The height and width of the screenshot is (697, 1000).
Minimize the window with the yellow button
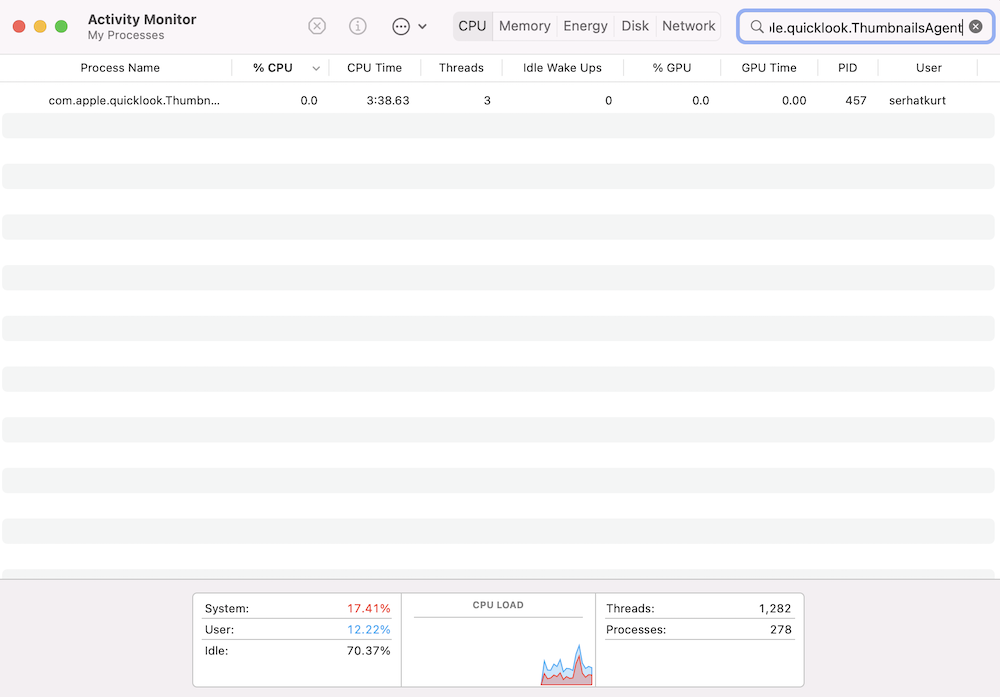(x=40, y=26)
